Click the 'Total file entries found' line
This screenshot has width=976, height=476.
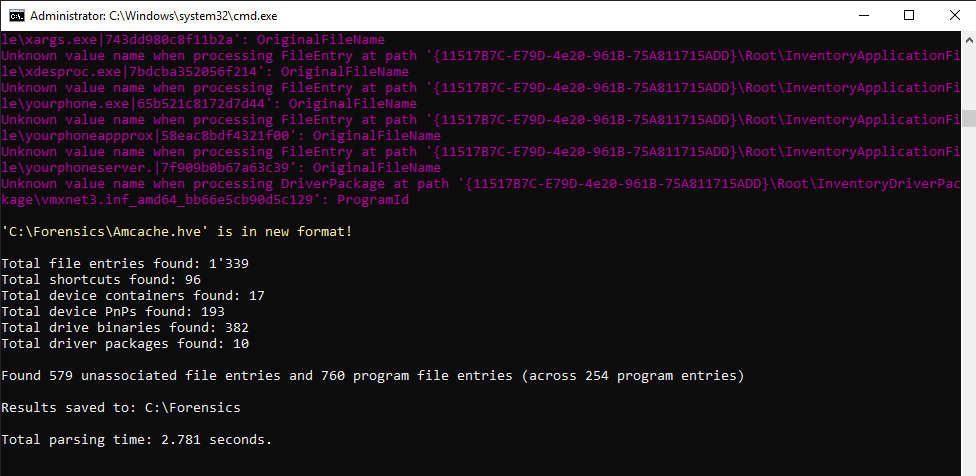click(125, 264)
